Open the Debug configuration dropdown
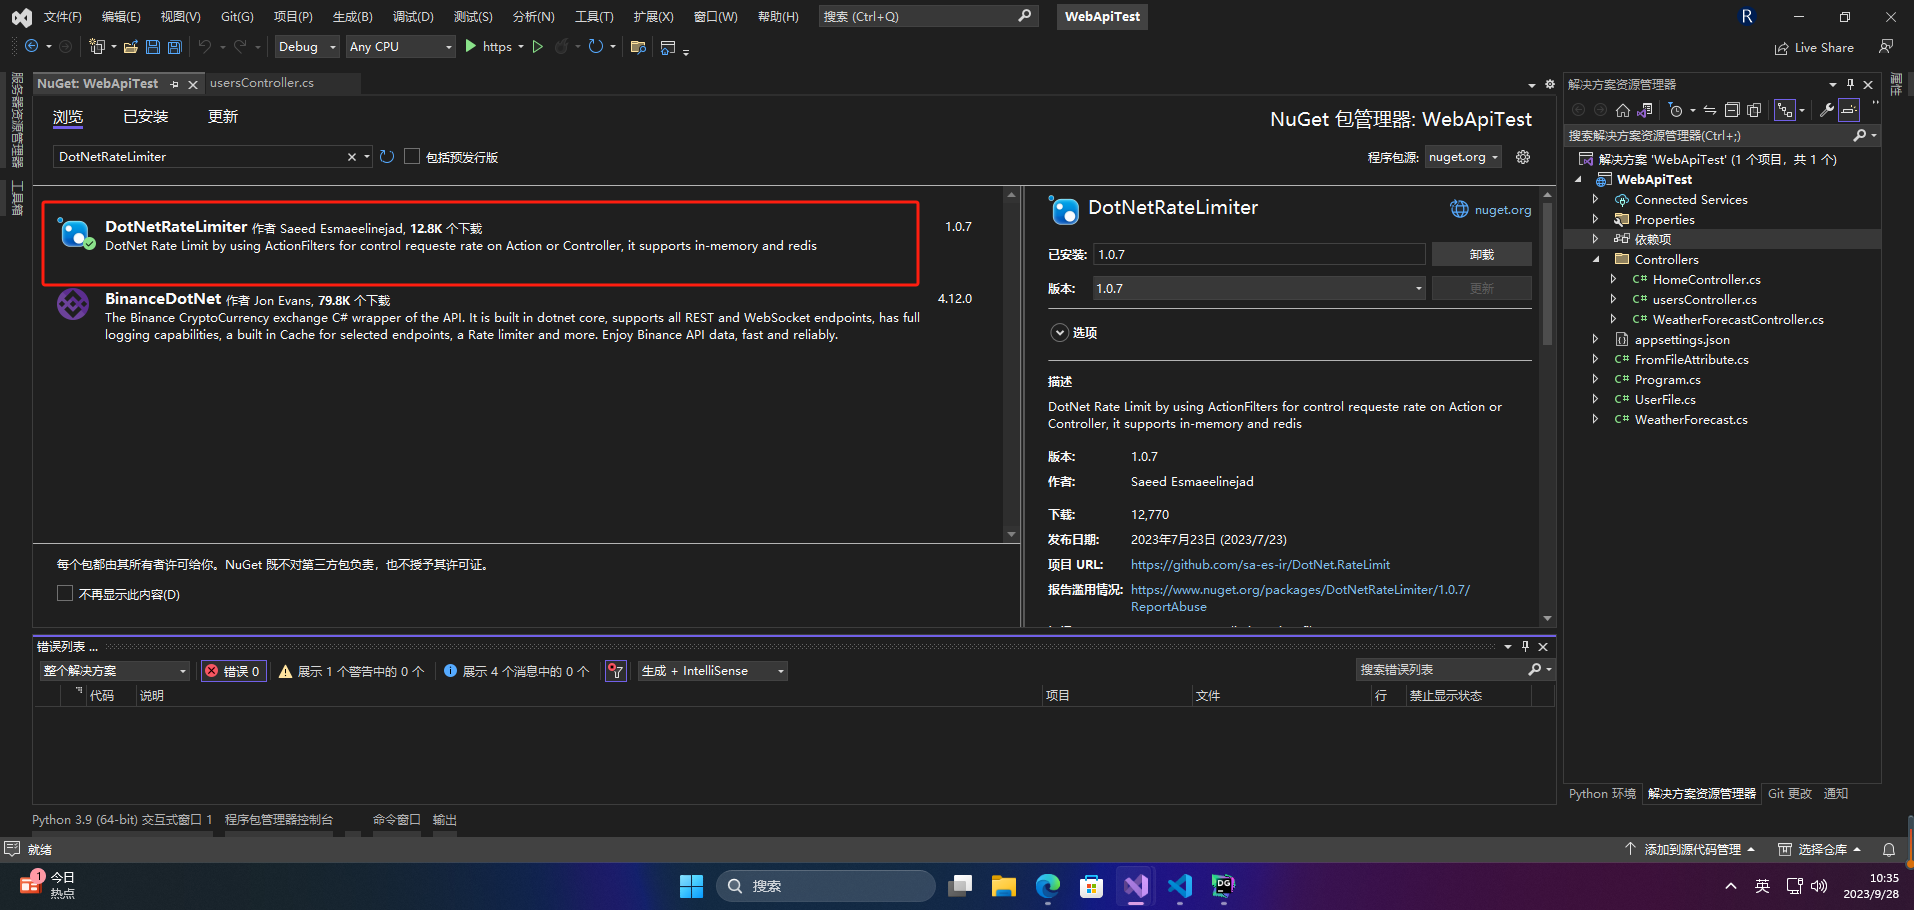Viewport: 1914px width, 910px height. tap(307, 47)
